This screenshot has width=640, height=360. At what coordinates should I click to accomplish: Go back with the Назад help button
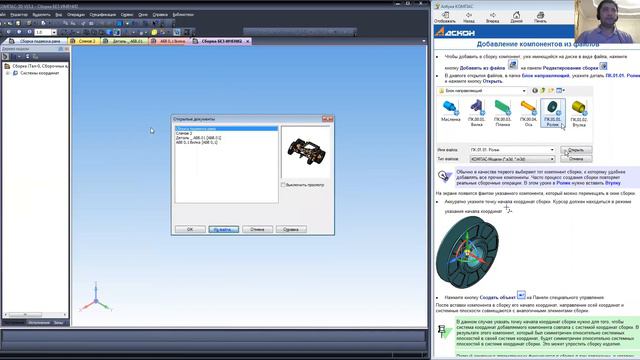[469, 17]
